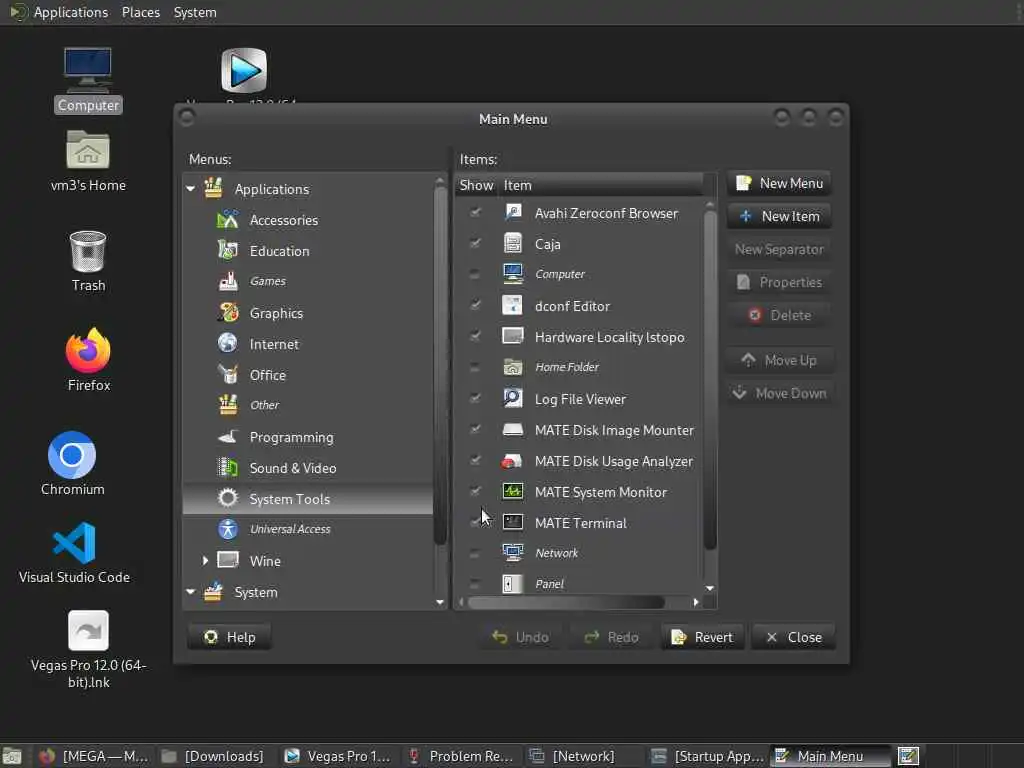Click the Universal Access icon
Screen dimensions: 1024x768
tap(227, 529)
